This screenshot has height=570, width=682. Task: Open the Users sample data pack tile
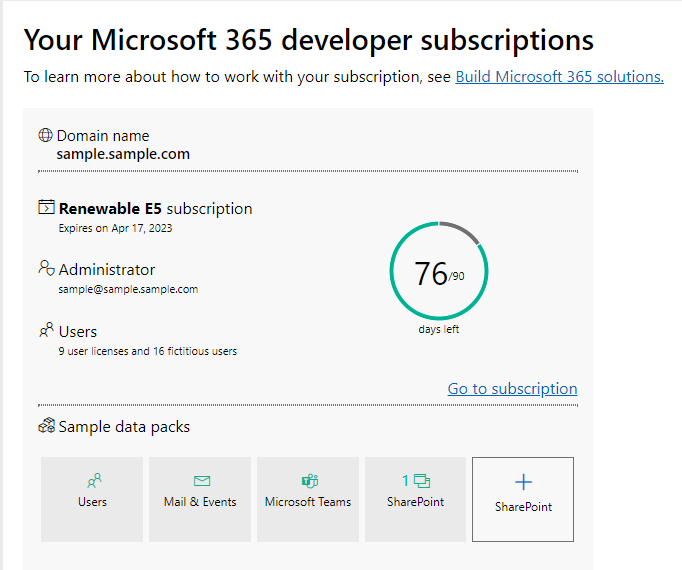[92, 499]
